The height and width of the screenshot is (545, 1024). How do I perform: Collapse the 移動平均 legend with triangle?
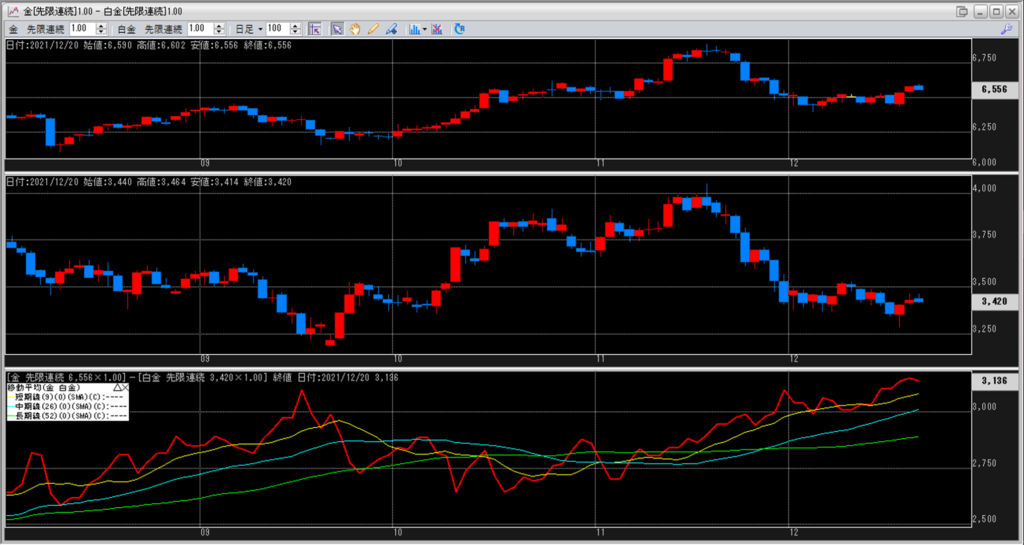tap(117, 386)
